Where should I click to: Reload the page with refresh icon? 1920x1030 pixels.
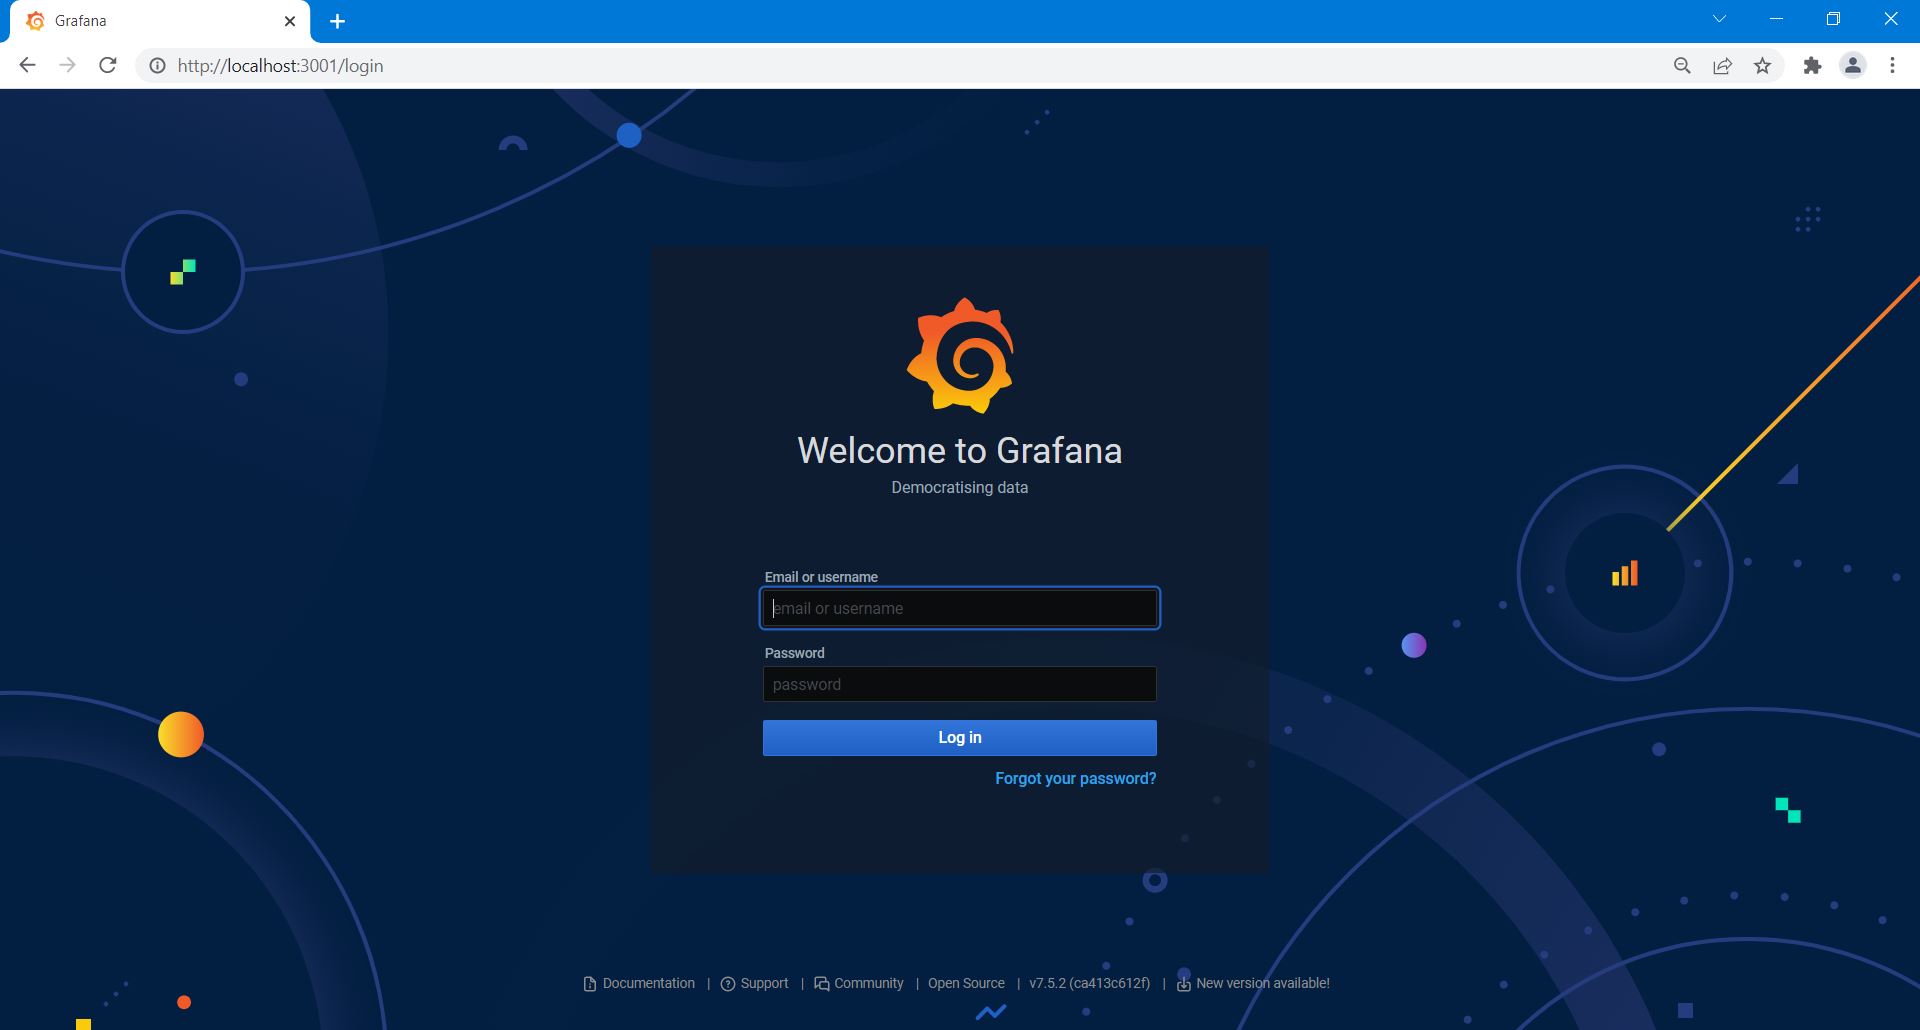(108, 66)
